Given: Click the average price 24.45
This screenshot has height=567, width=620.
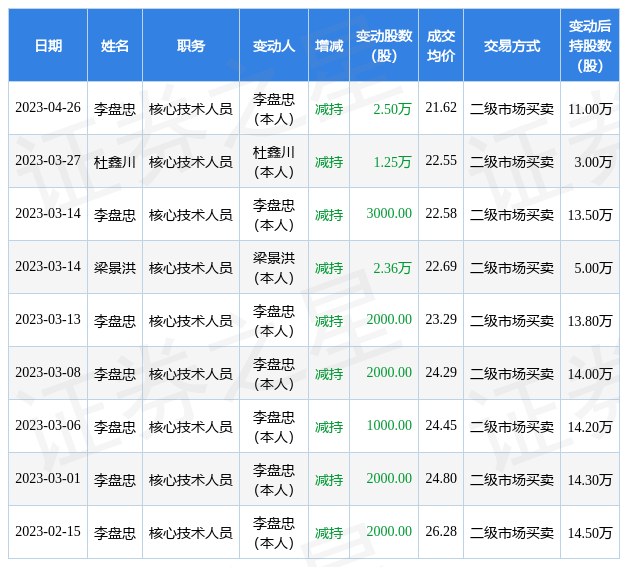Looking at the screenshot, I should click(441, 426).
